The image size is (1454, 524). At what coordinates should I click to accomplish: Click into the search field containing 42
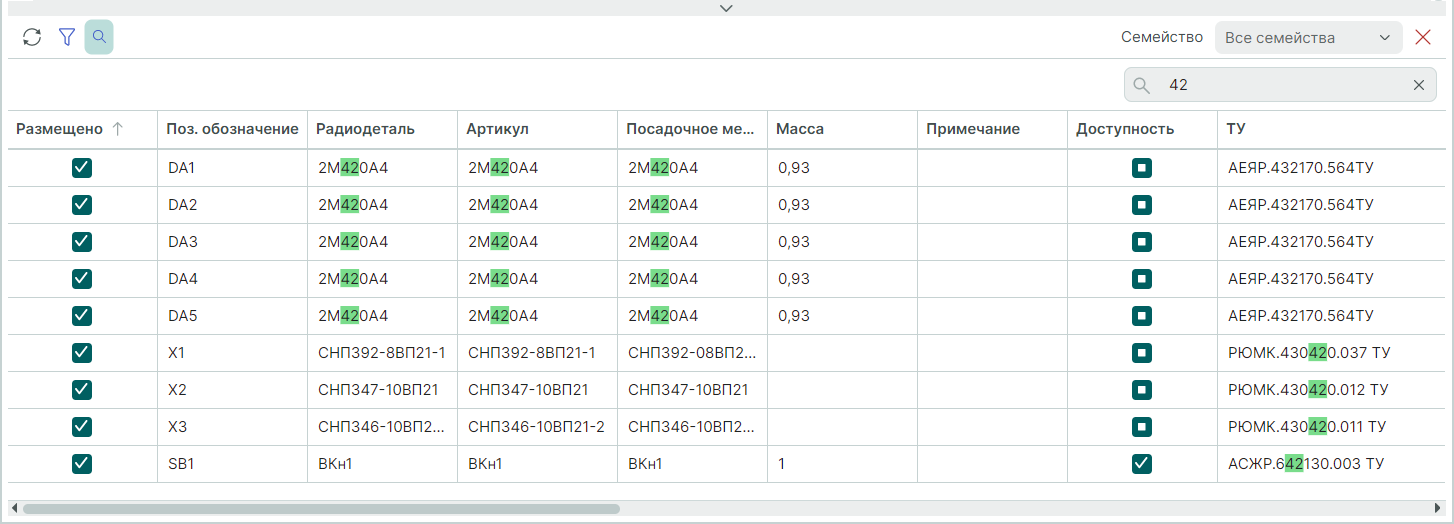click(x=1280, y=85)
